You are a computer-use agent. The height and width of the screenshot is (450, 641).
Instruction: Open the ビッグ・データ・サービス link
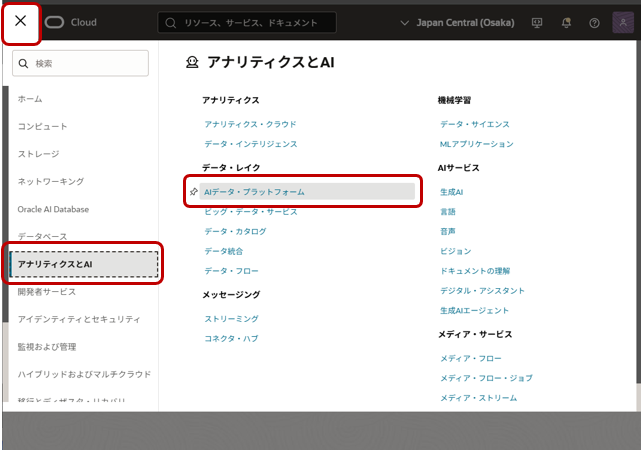(x=251, y=211)
